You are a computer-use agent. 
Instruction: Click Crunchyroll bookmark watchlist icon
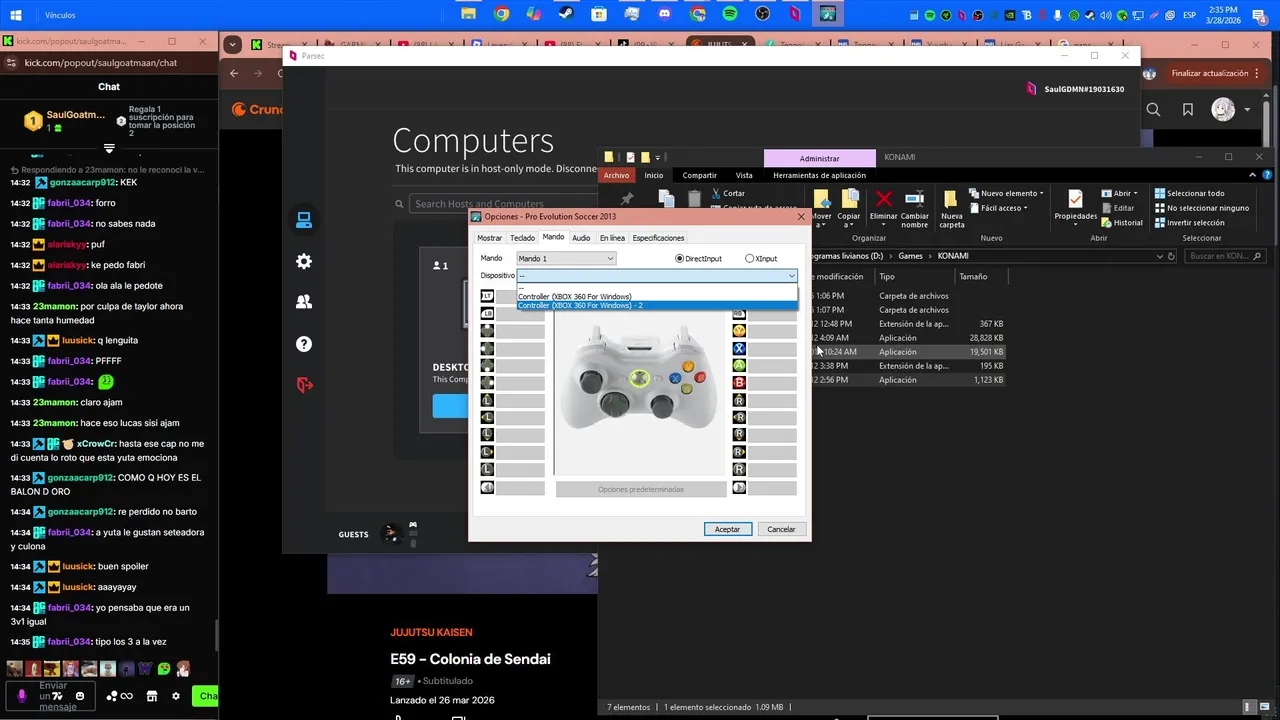[x=1188, y=110]
